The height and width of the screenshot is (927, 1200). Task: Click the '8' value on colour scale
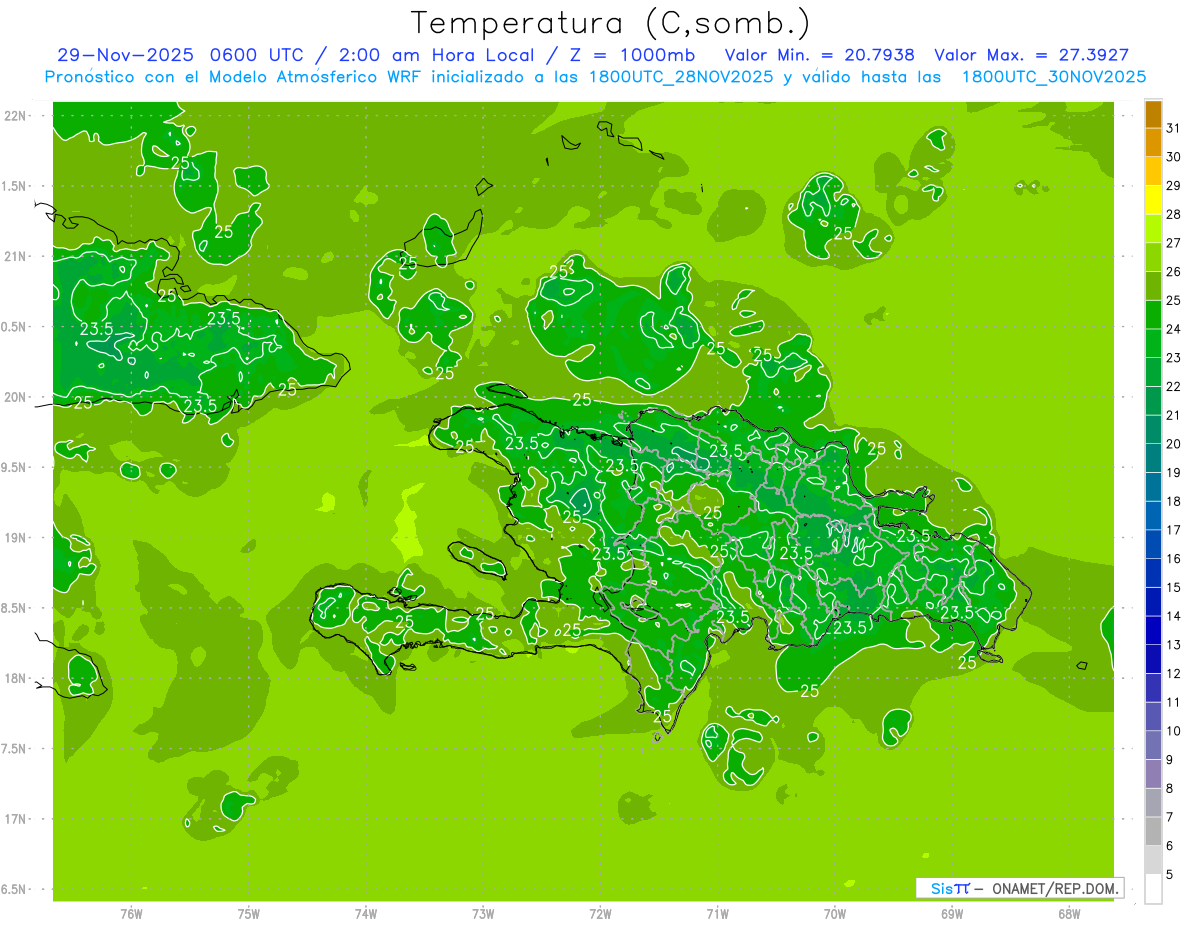[1169, 788]
